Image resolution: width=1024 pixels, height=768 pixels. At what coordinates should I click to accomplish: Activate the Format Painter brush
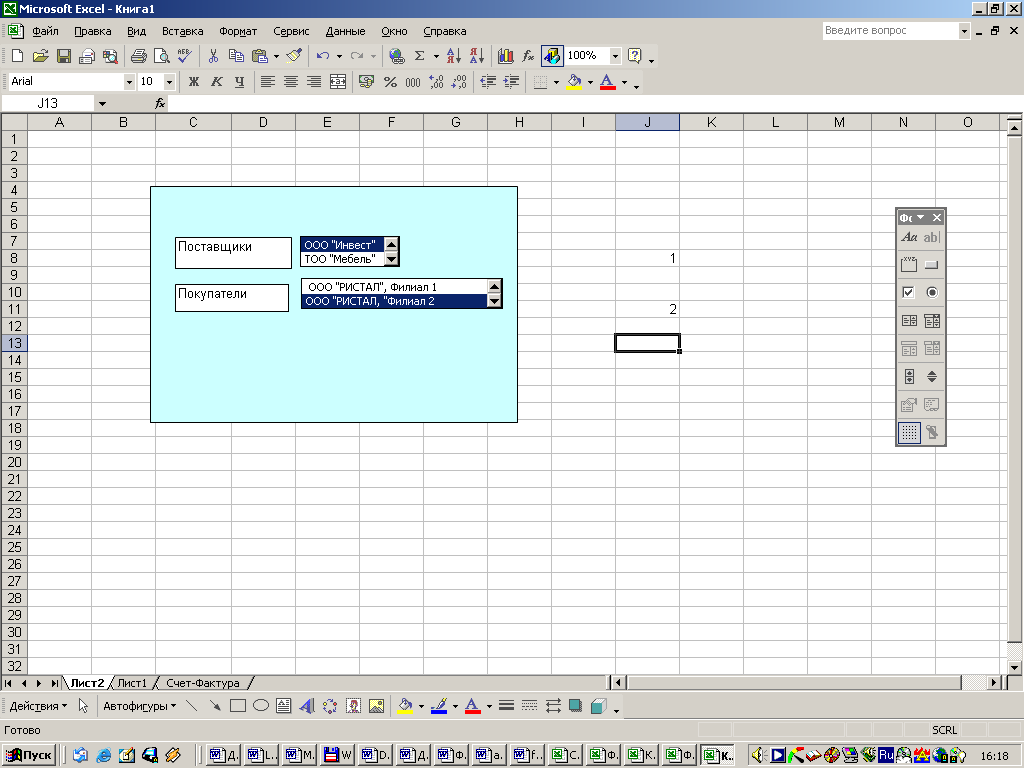(x=295, y=56)
